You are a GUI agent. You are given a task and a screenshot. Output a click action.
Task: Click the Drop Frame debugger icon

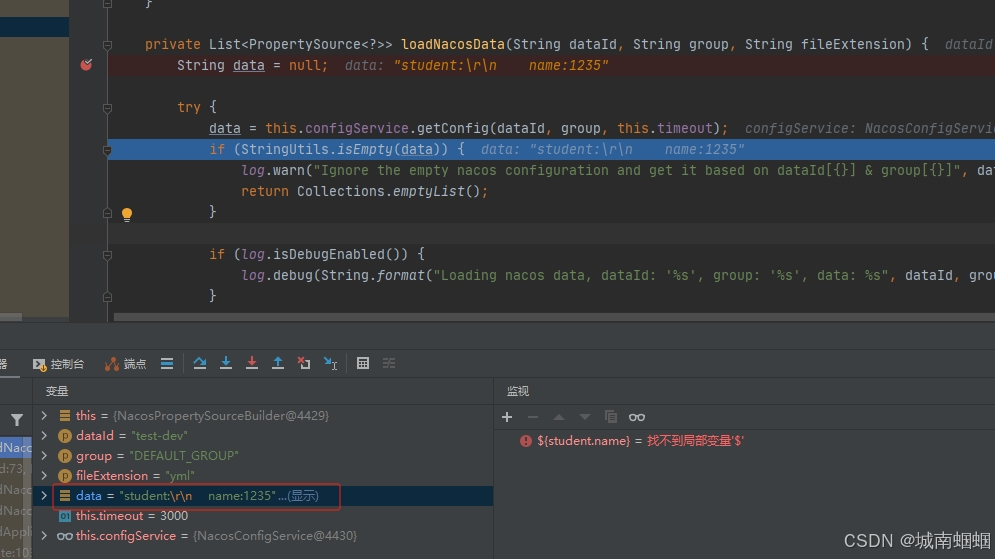pos(304,364)
